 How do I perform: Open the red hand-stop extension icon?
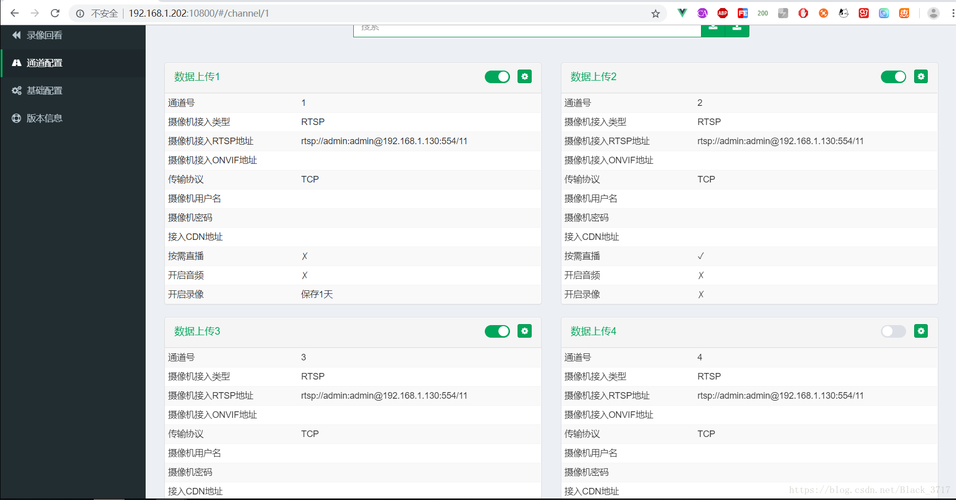point(803,13)
